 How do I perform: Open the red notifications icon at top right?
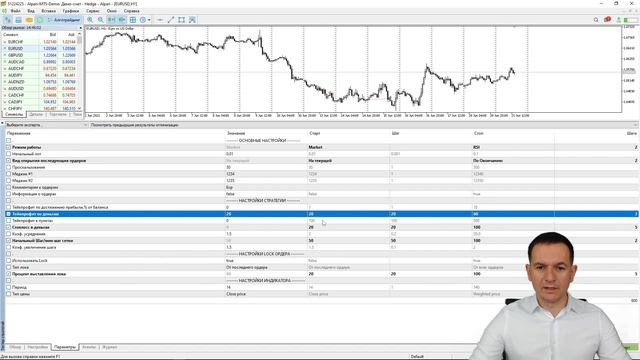click(x=607, y=20)
